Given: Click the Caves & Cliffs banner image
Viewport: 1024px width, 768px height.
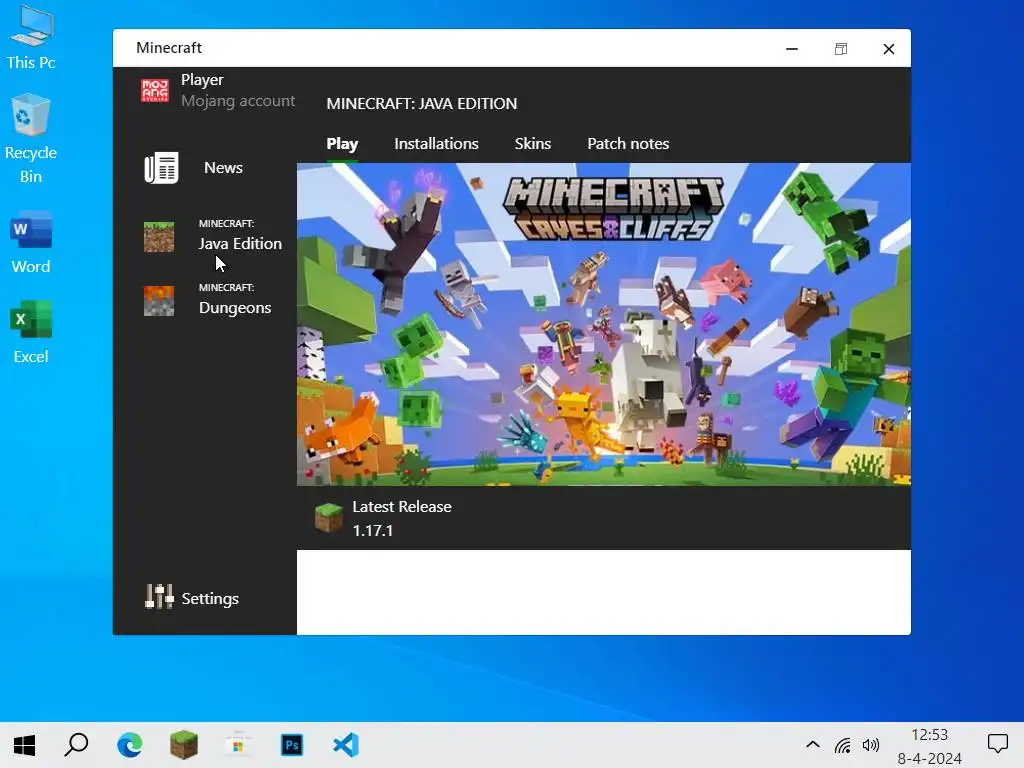Looking at the screenshot, I should tap(604, 325).
